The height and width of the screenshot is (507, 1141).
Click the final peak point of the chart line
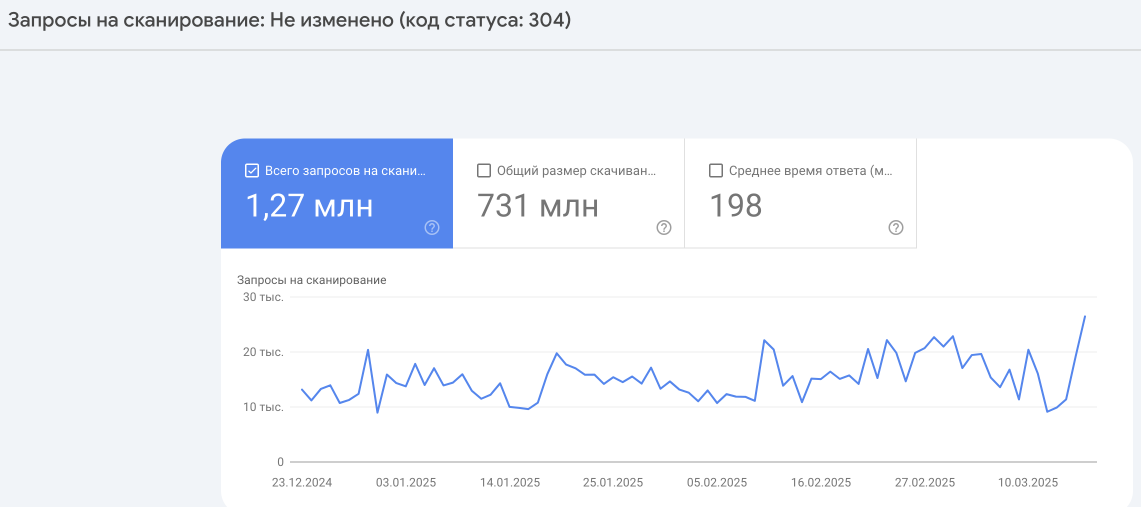(x=1085, y=316)
